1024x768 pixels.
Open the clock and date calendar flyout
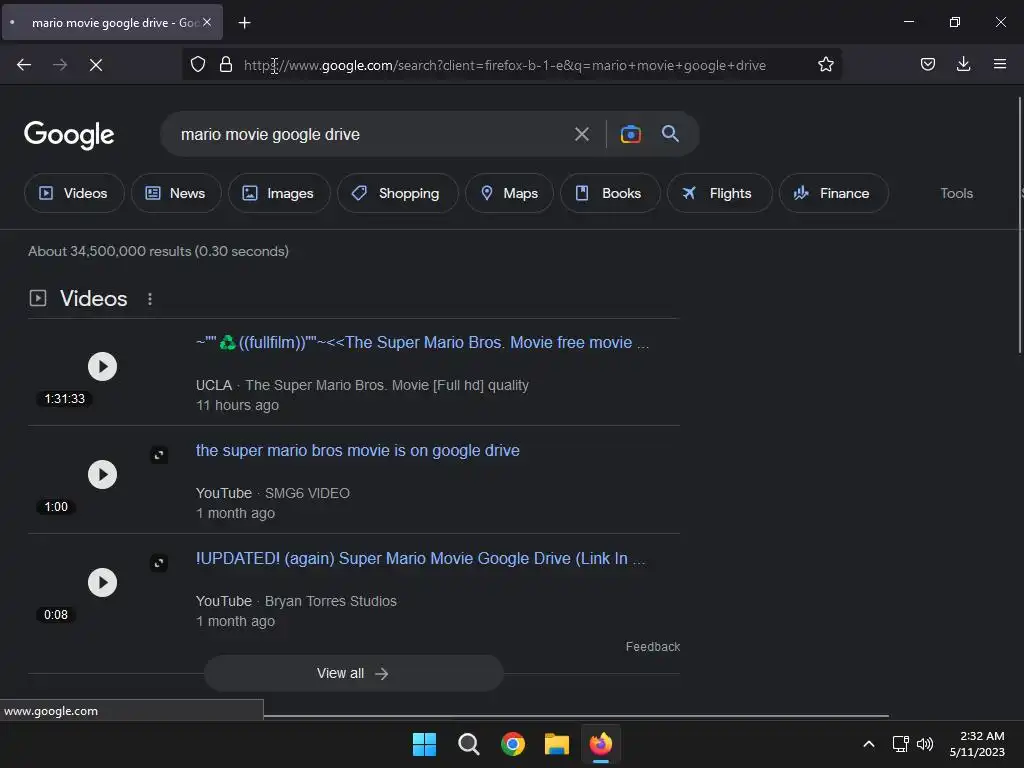click(x=977, y=744)
